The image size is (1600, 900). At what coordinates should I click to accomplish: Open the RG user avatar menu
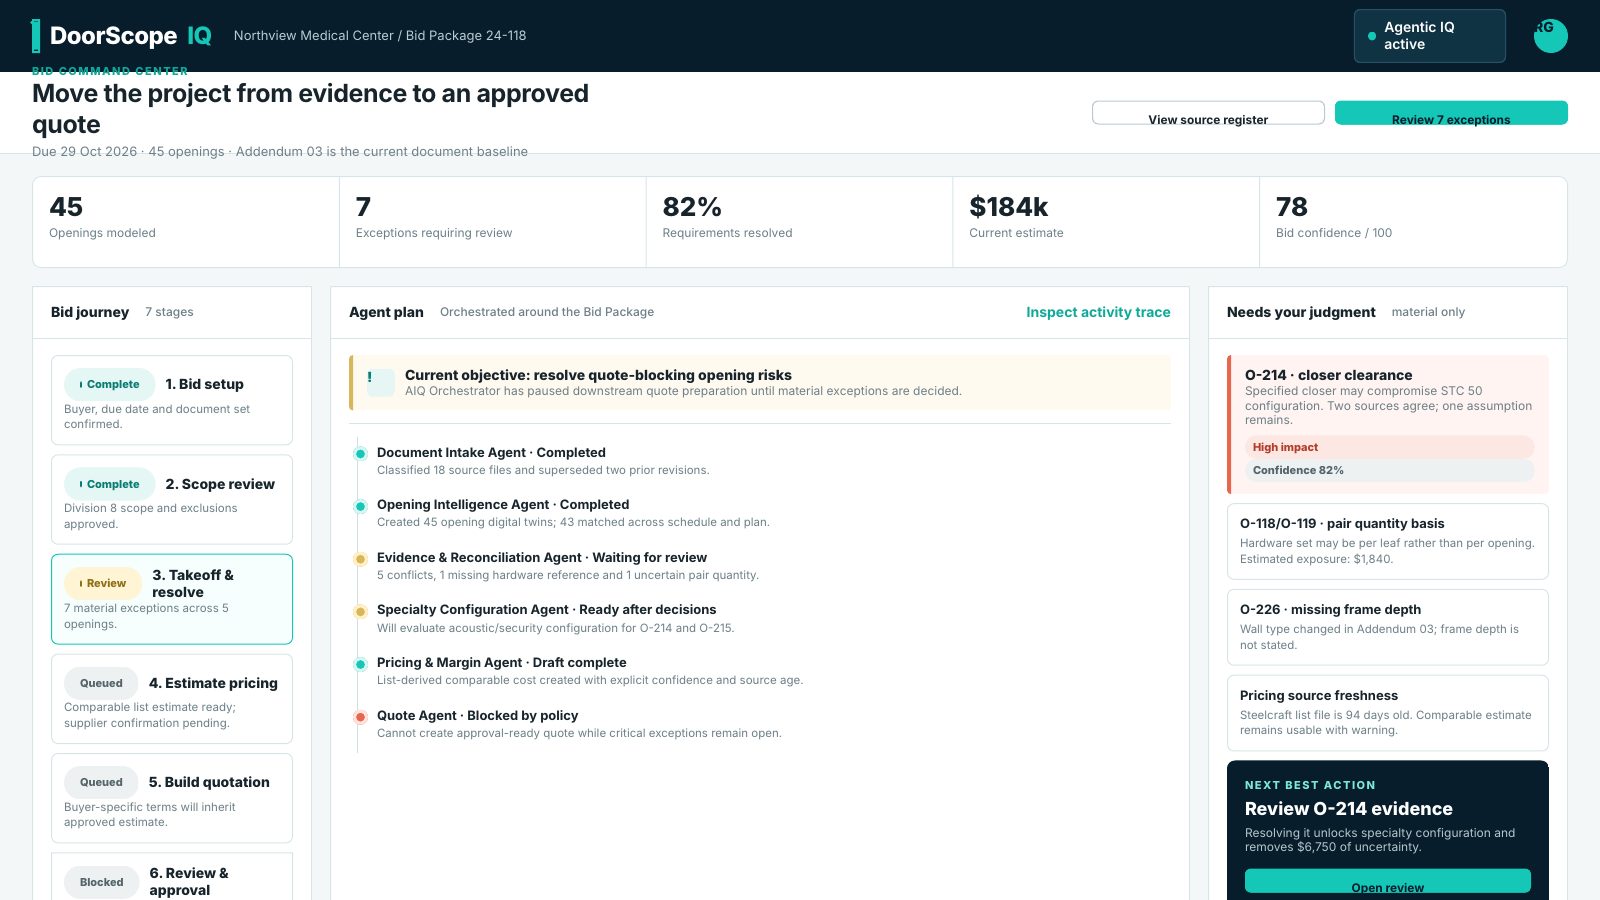[x=1550, y=36]
